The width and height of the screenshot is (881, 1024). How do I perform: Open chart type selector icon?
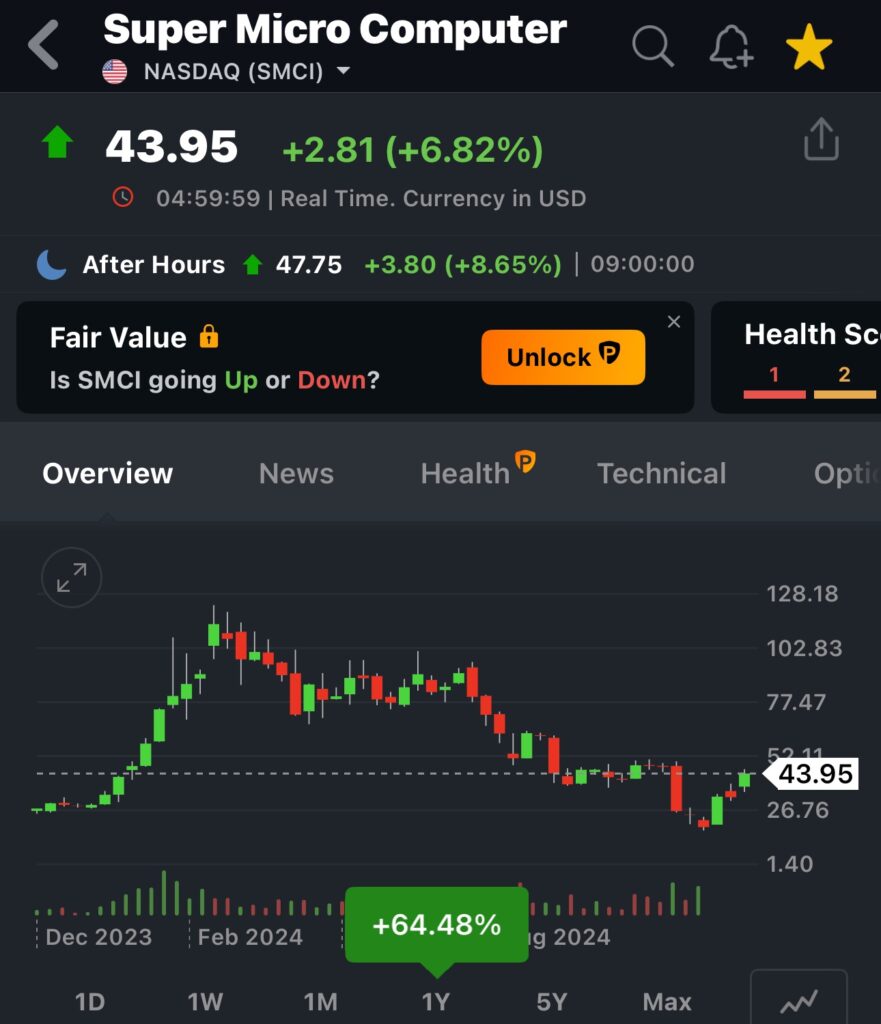click(798, 1000)
